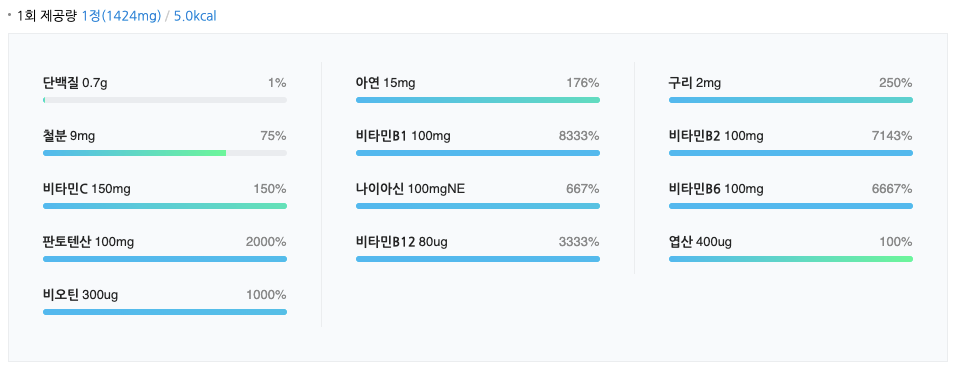Image resolution: width=962 pixels, height=372 pixels.
Task: Click the 철분 9mg progress bar
Action: [x=165, y=153]
